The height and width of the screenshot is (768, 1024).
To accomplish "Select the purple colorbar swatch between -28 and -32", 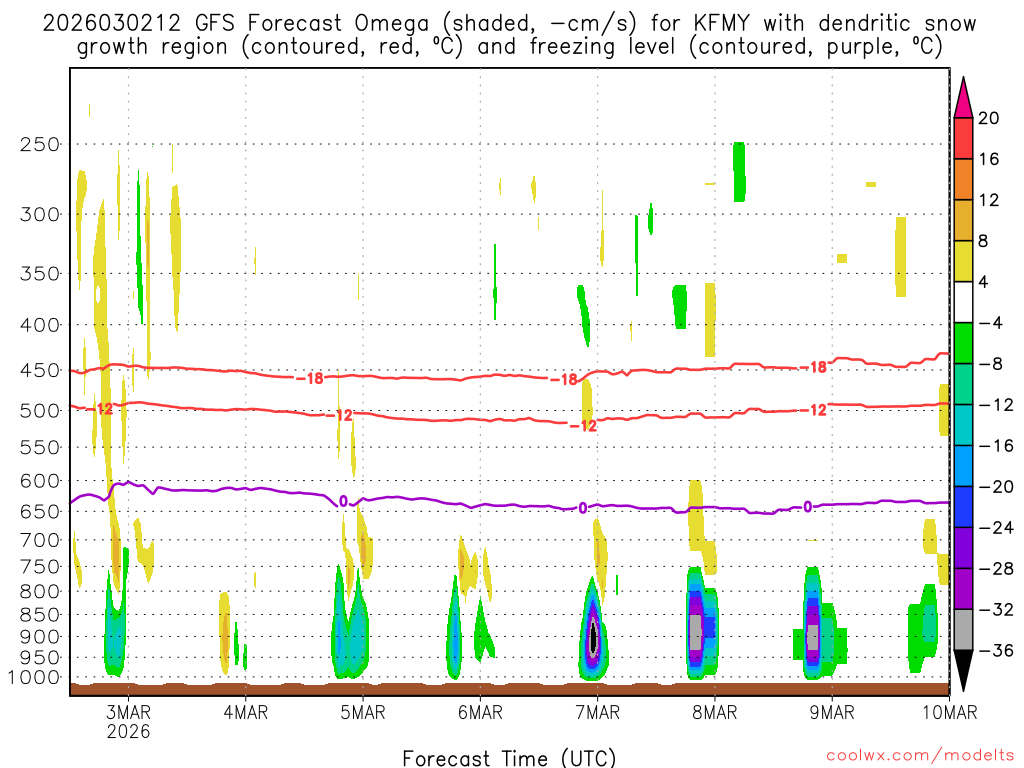I will coord(963,588).
